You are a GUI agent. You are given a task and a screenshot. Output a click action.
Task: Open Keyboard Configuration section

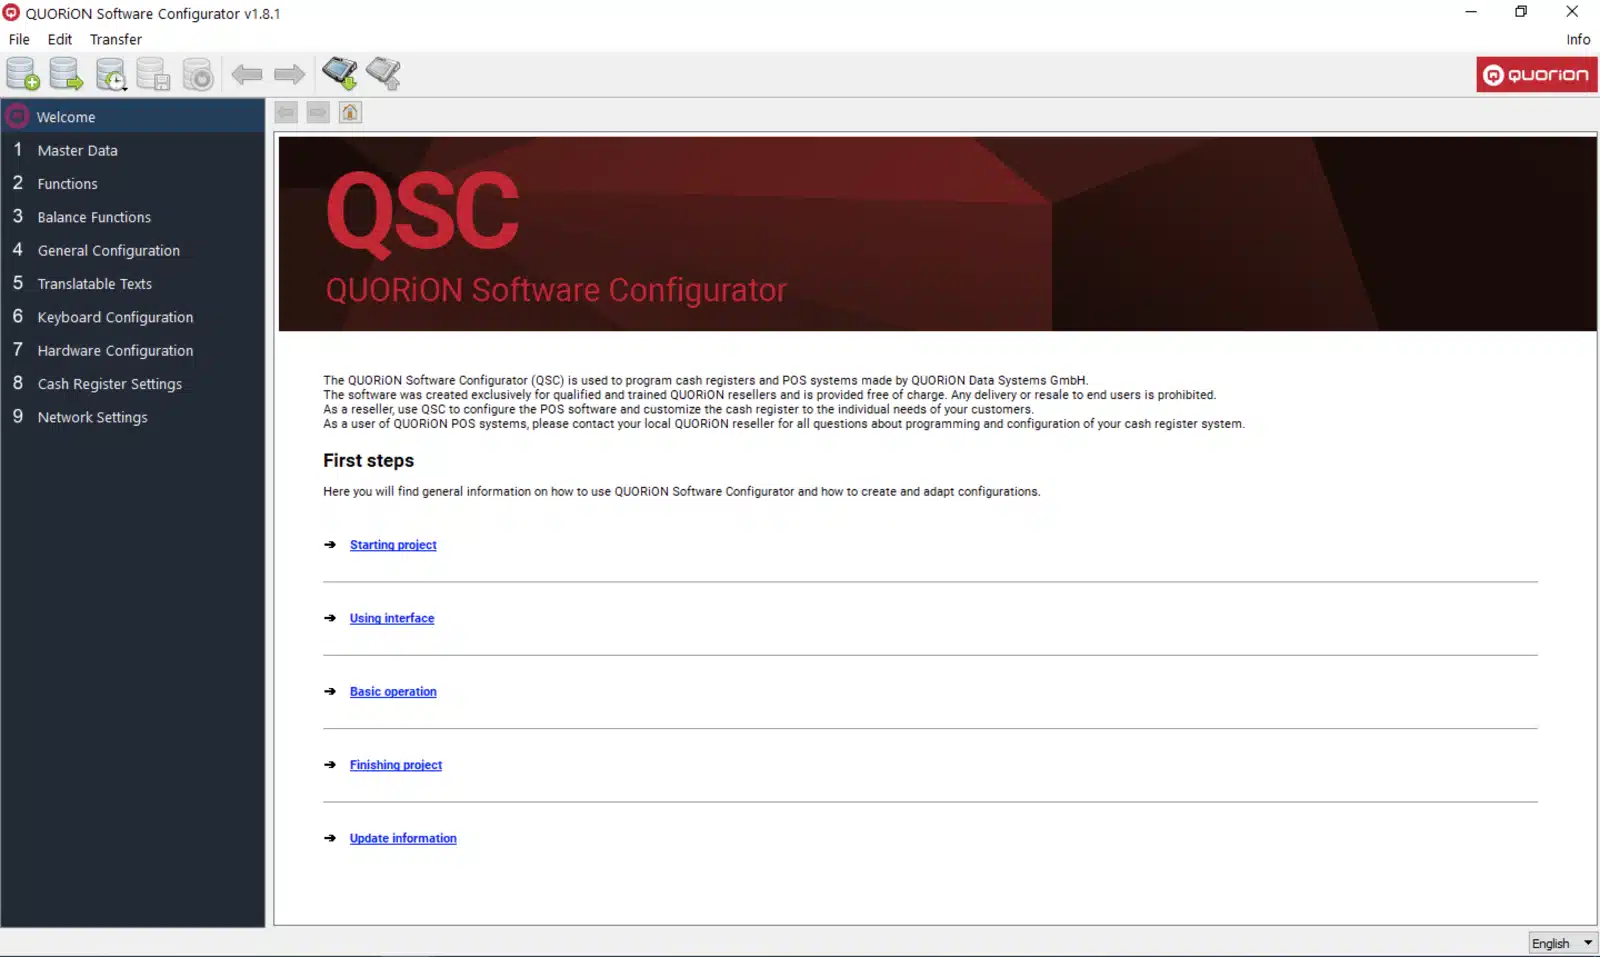(x=133, y=316)
